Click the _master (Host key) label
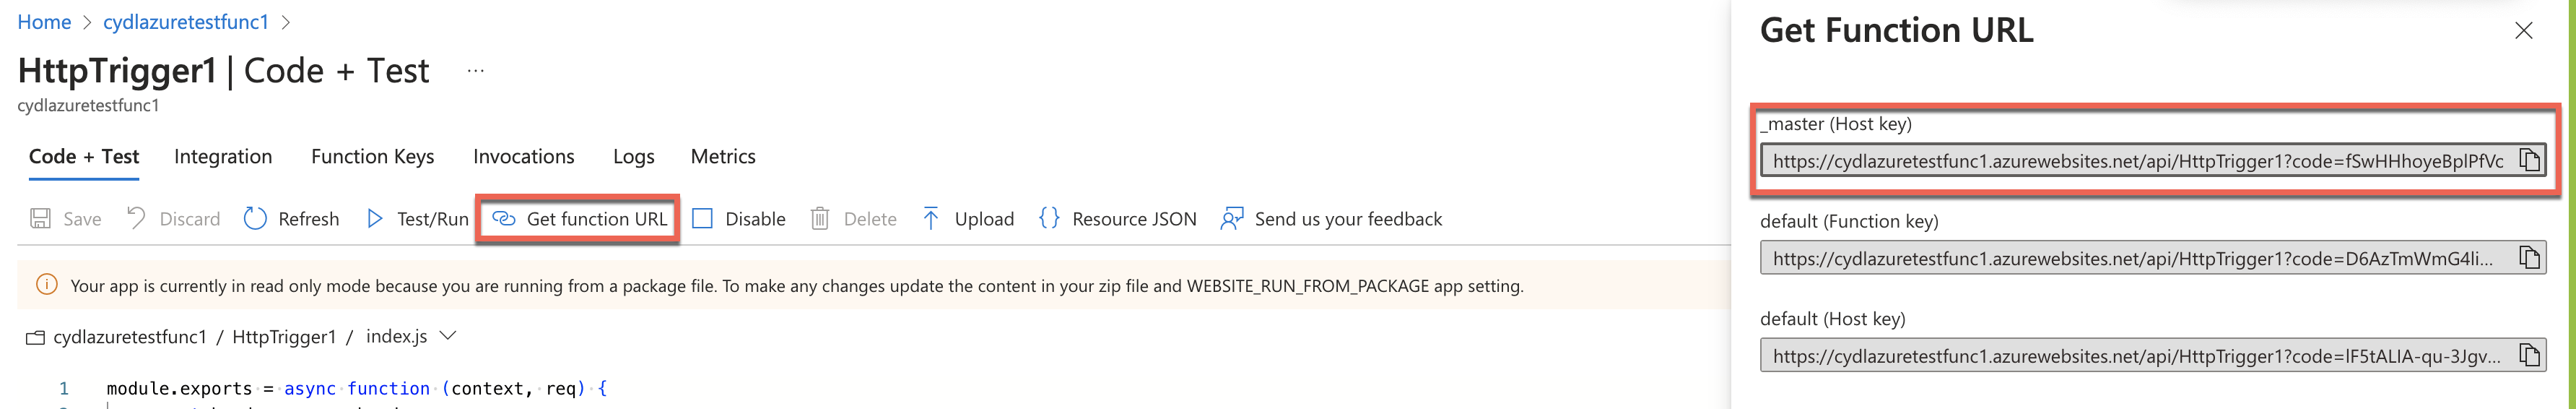 click(x=1836, y=123)
